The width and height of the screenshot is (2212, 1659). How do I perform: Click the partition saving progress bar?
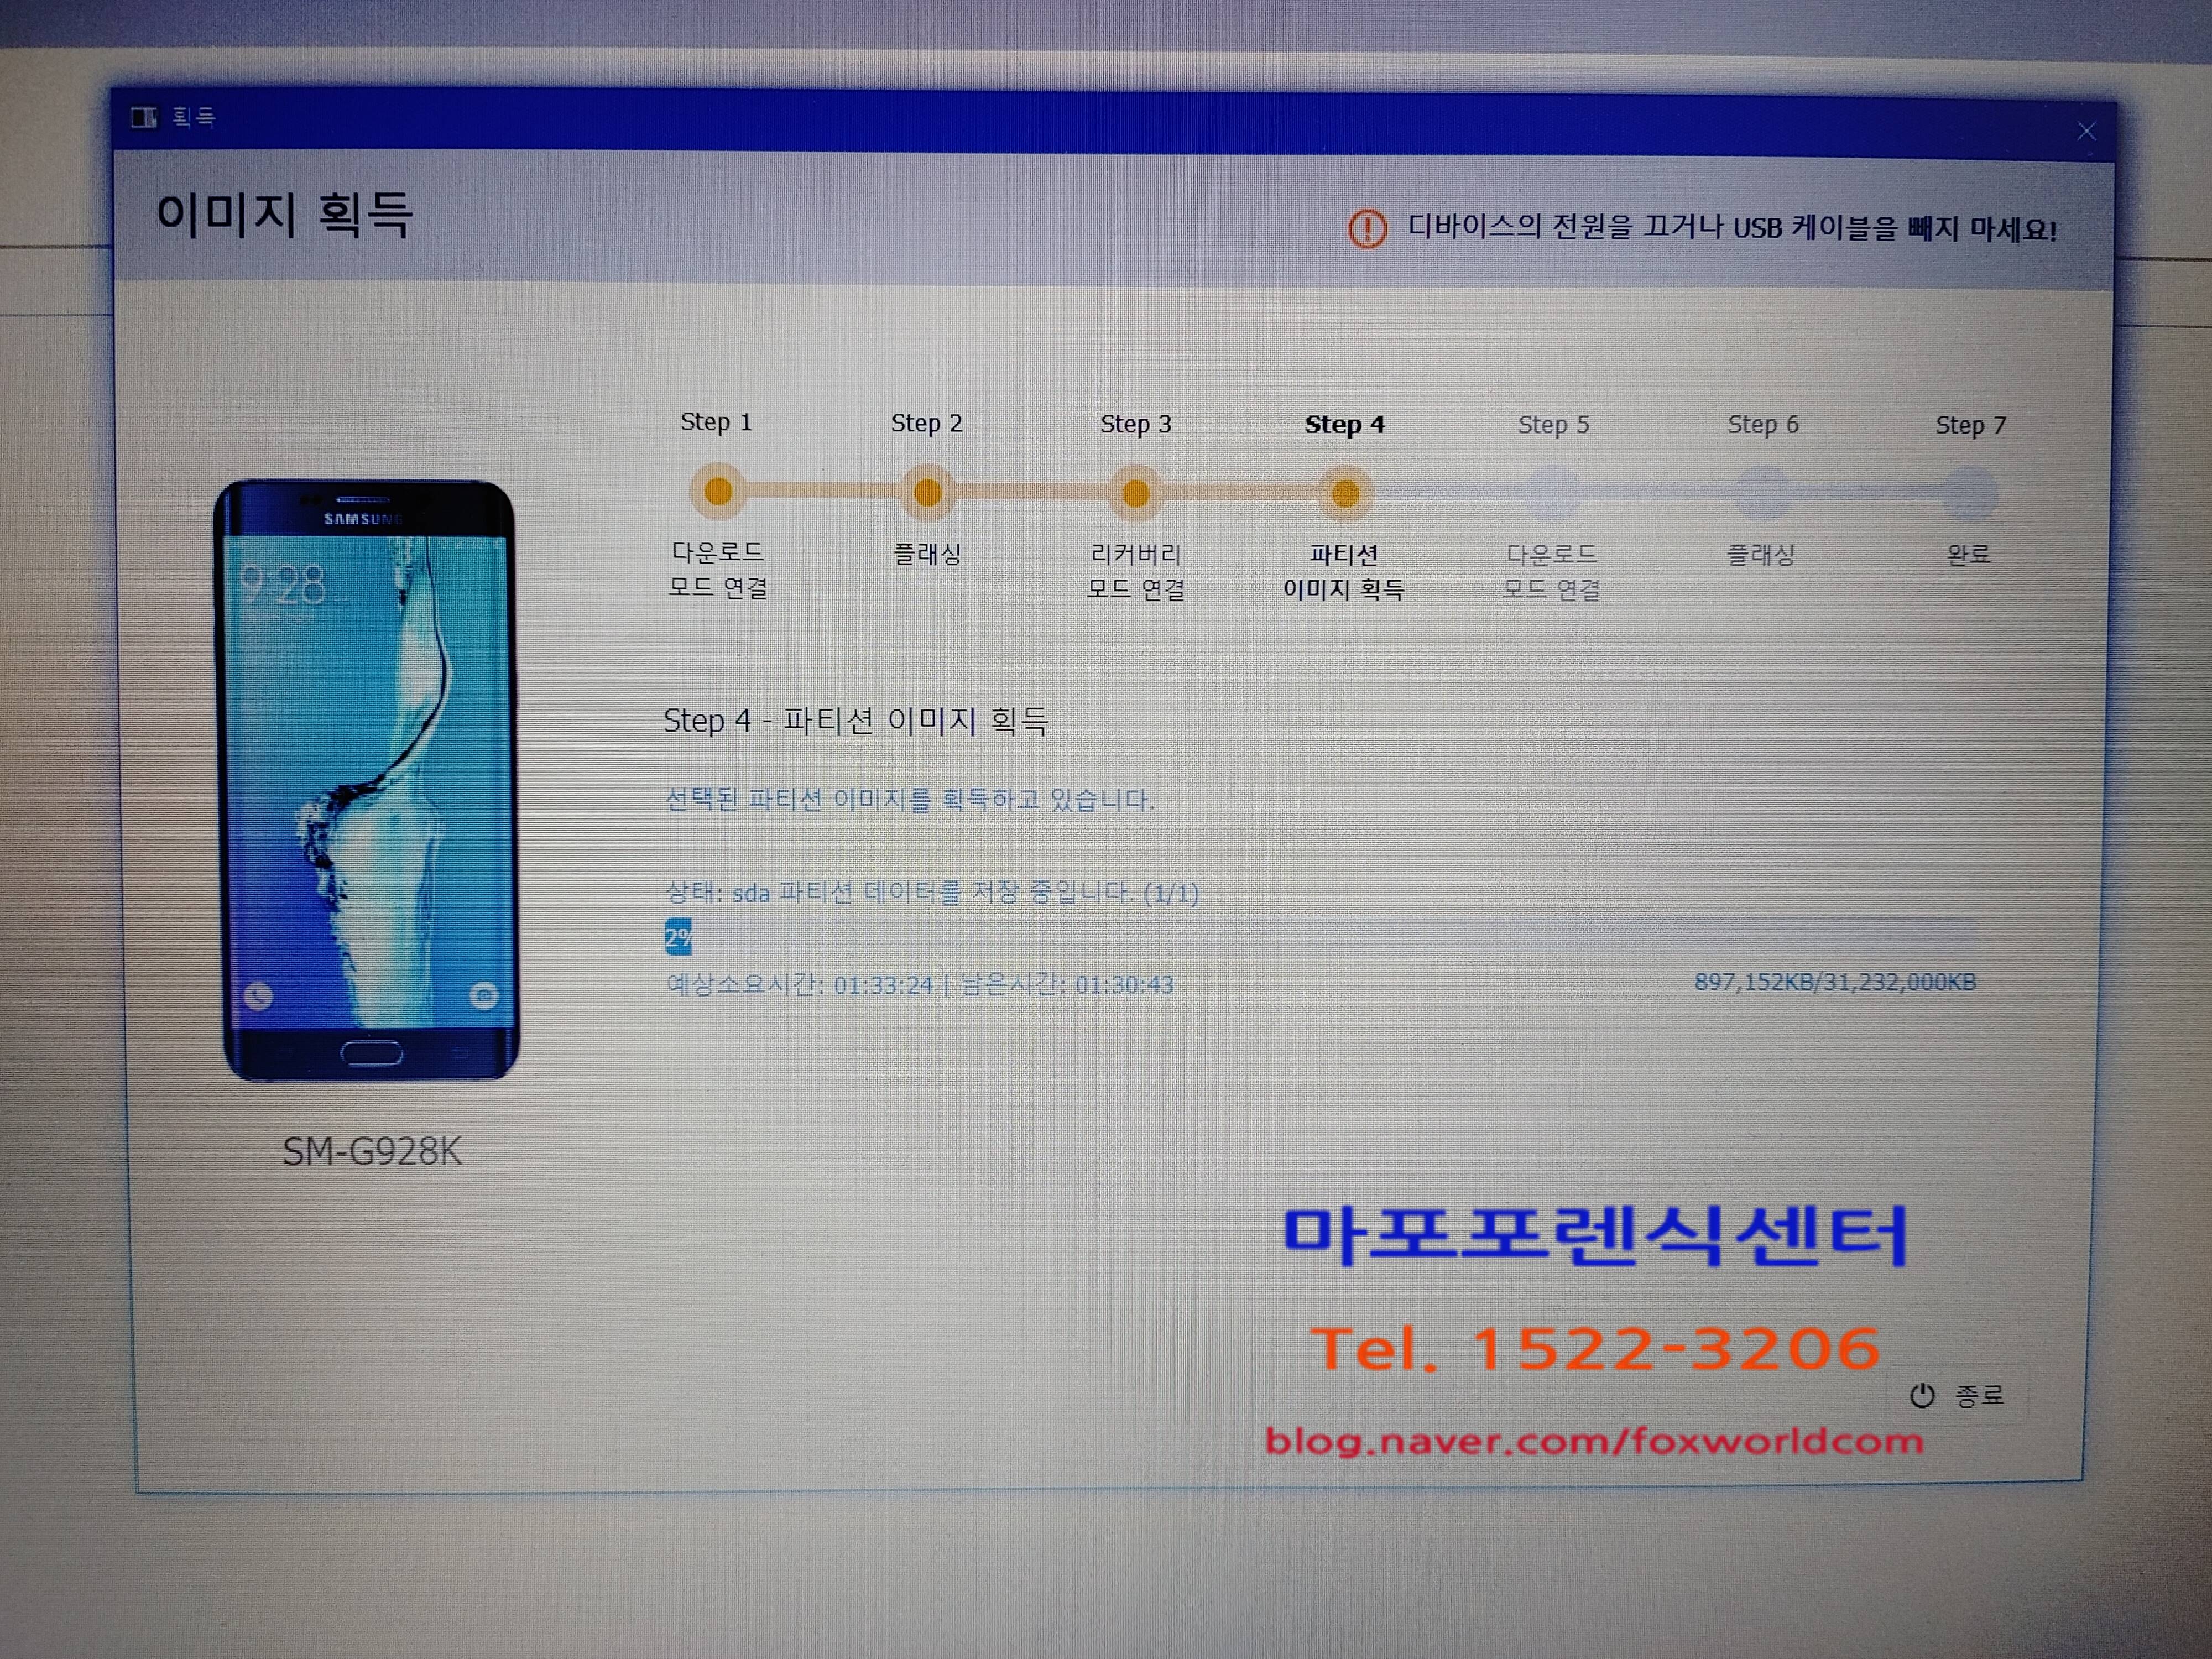pyautogui.click(x=1321, y=936)
